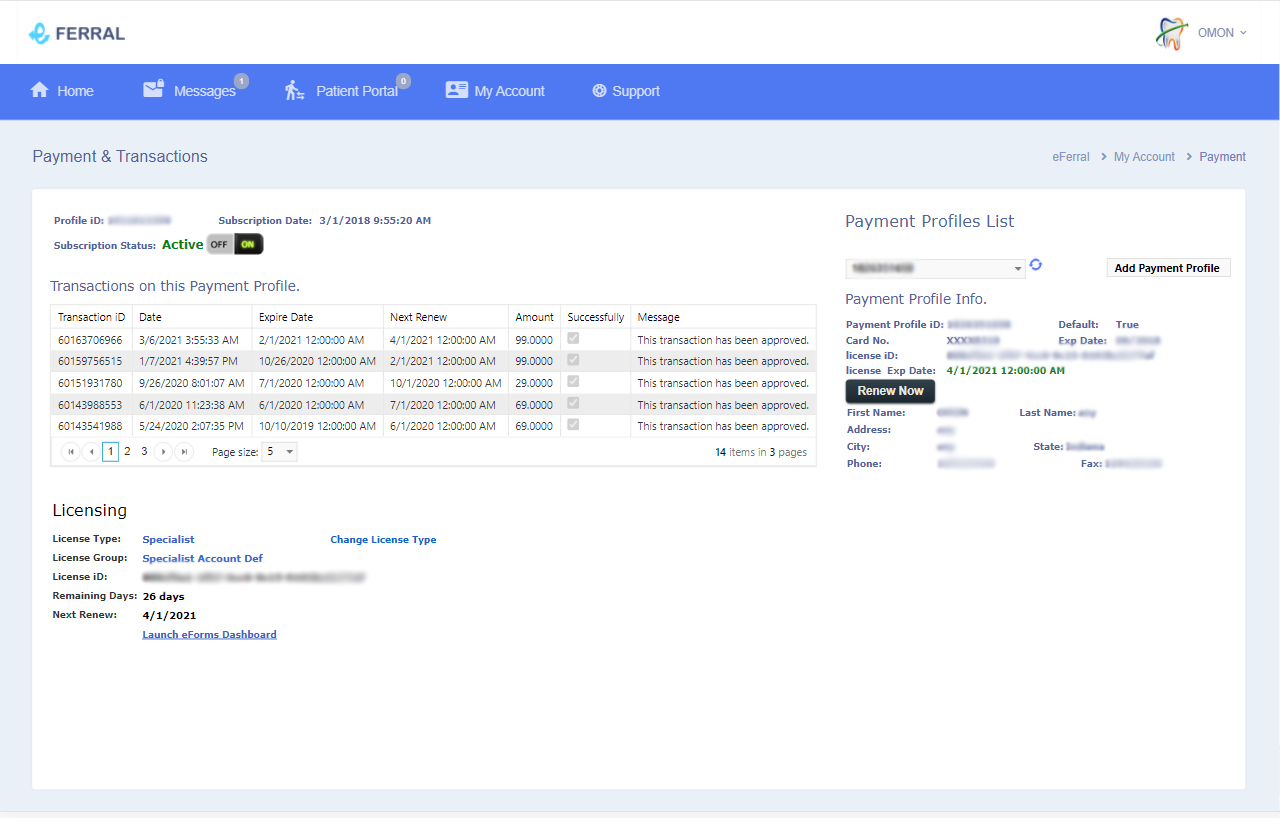Select page 2 of transactions
The height and width of the screenshot is (818, 1280).
pos(127,452)
